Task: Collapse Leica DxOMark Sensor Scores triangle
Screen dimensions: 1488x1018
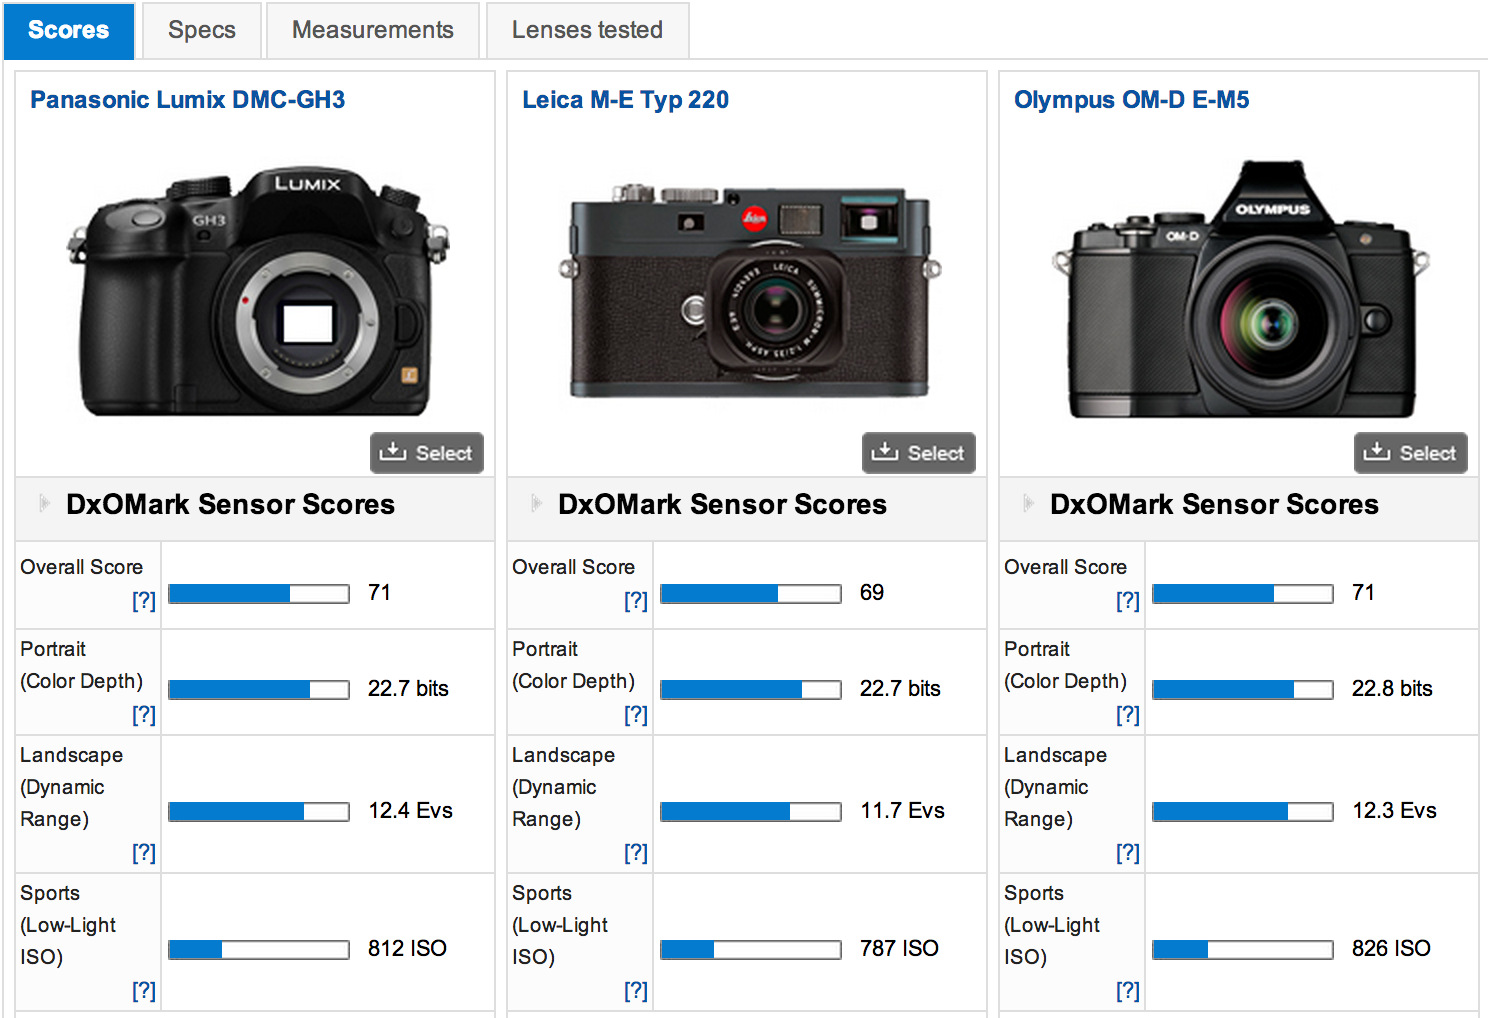Action: pos(536,503)
